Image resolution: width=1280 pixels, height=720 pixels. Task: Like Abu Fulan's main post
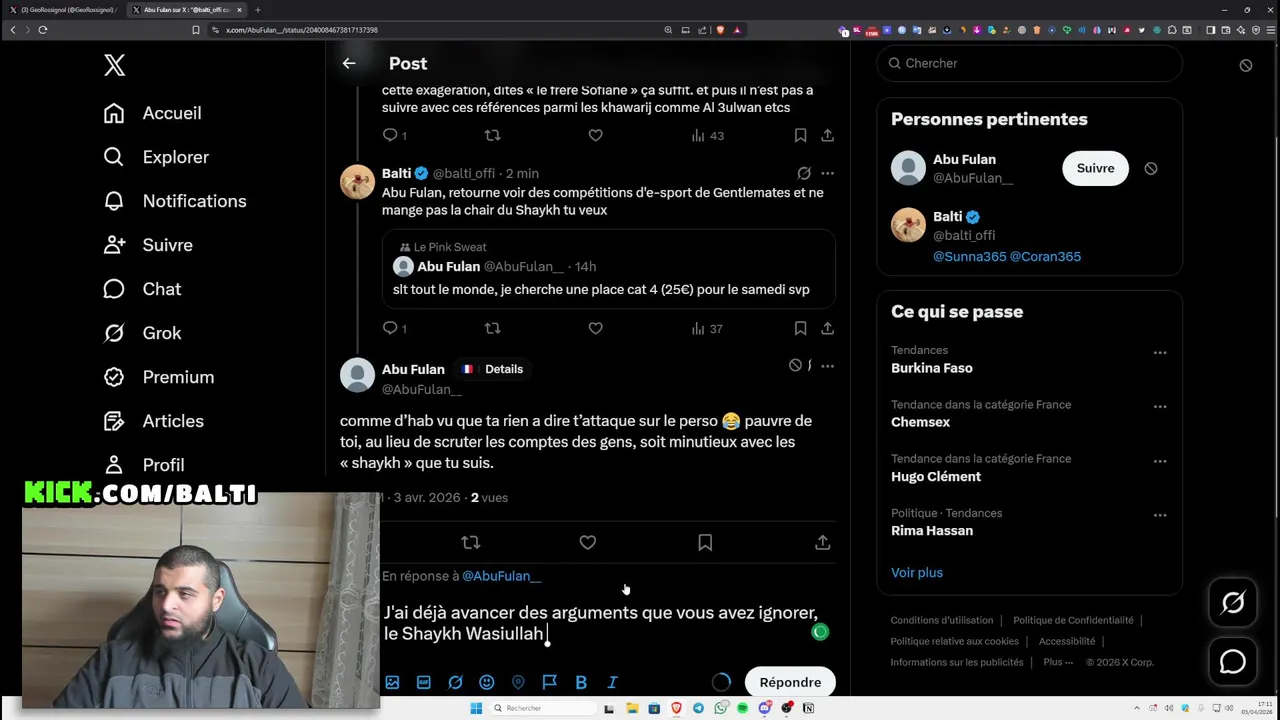[588, 542]
